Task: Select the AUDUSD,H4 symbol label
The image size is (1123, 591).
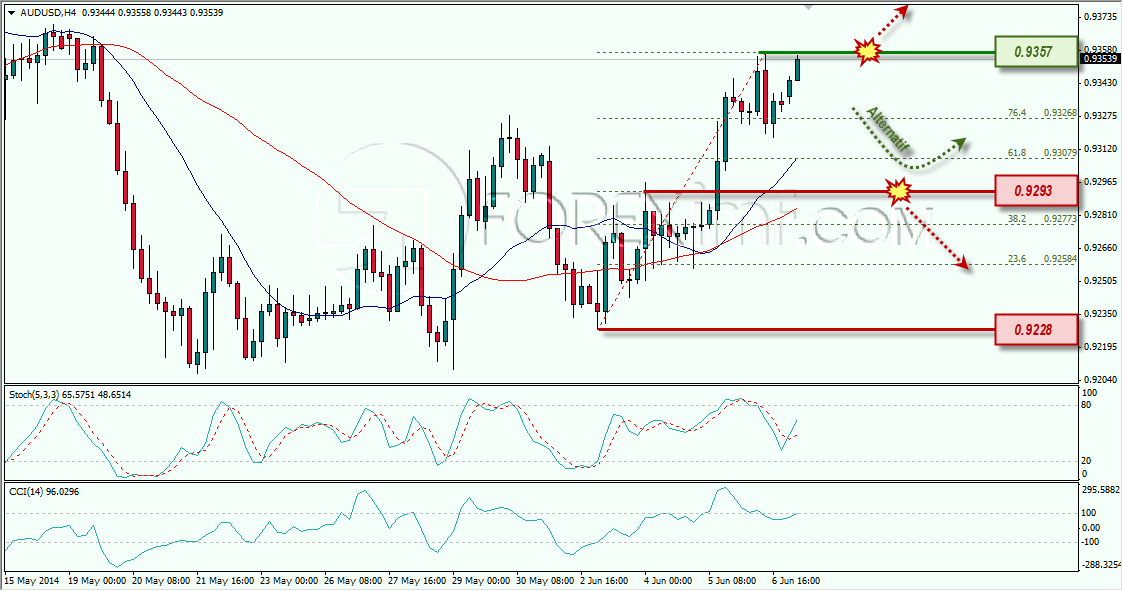Action: click(x=49, y=13)
